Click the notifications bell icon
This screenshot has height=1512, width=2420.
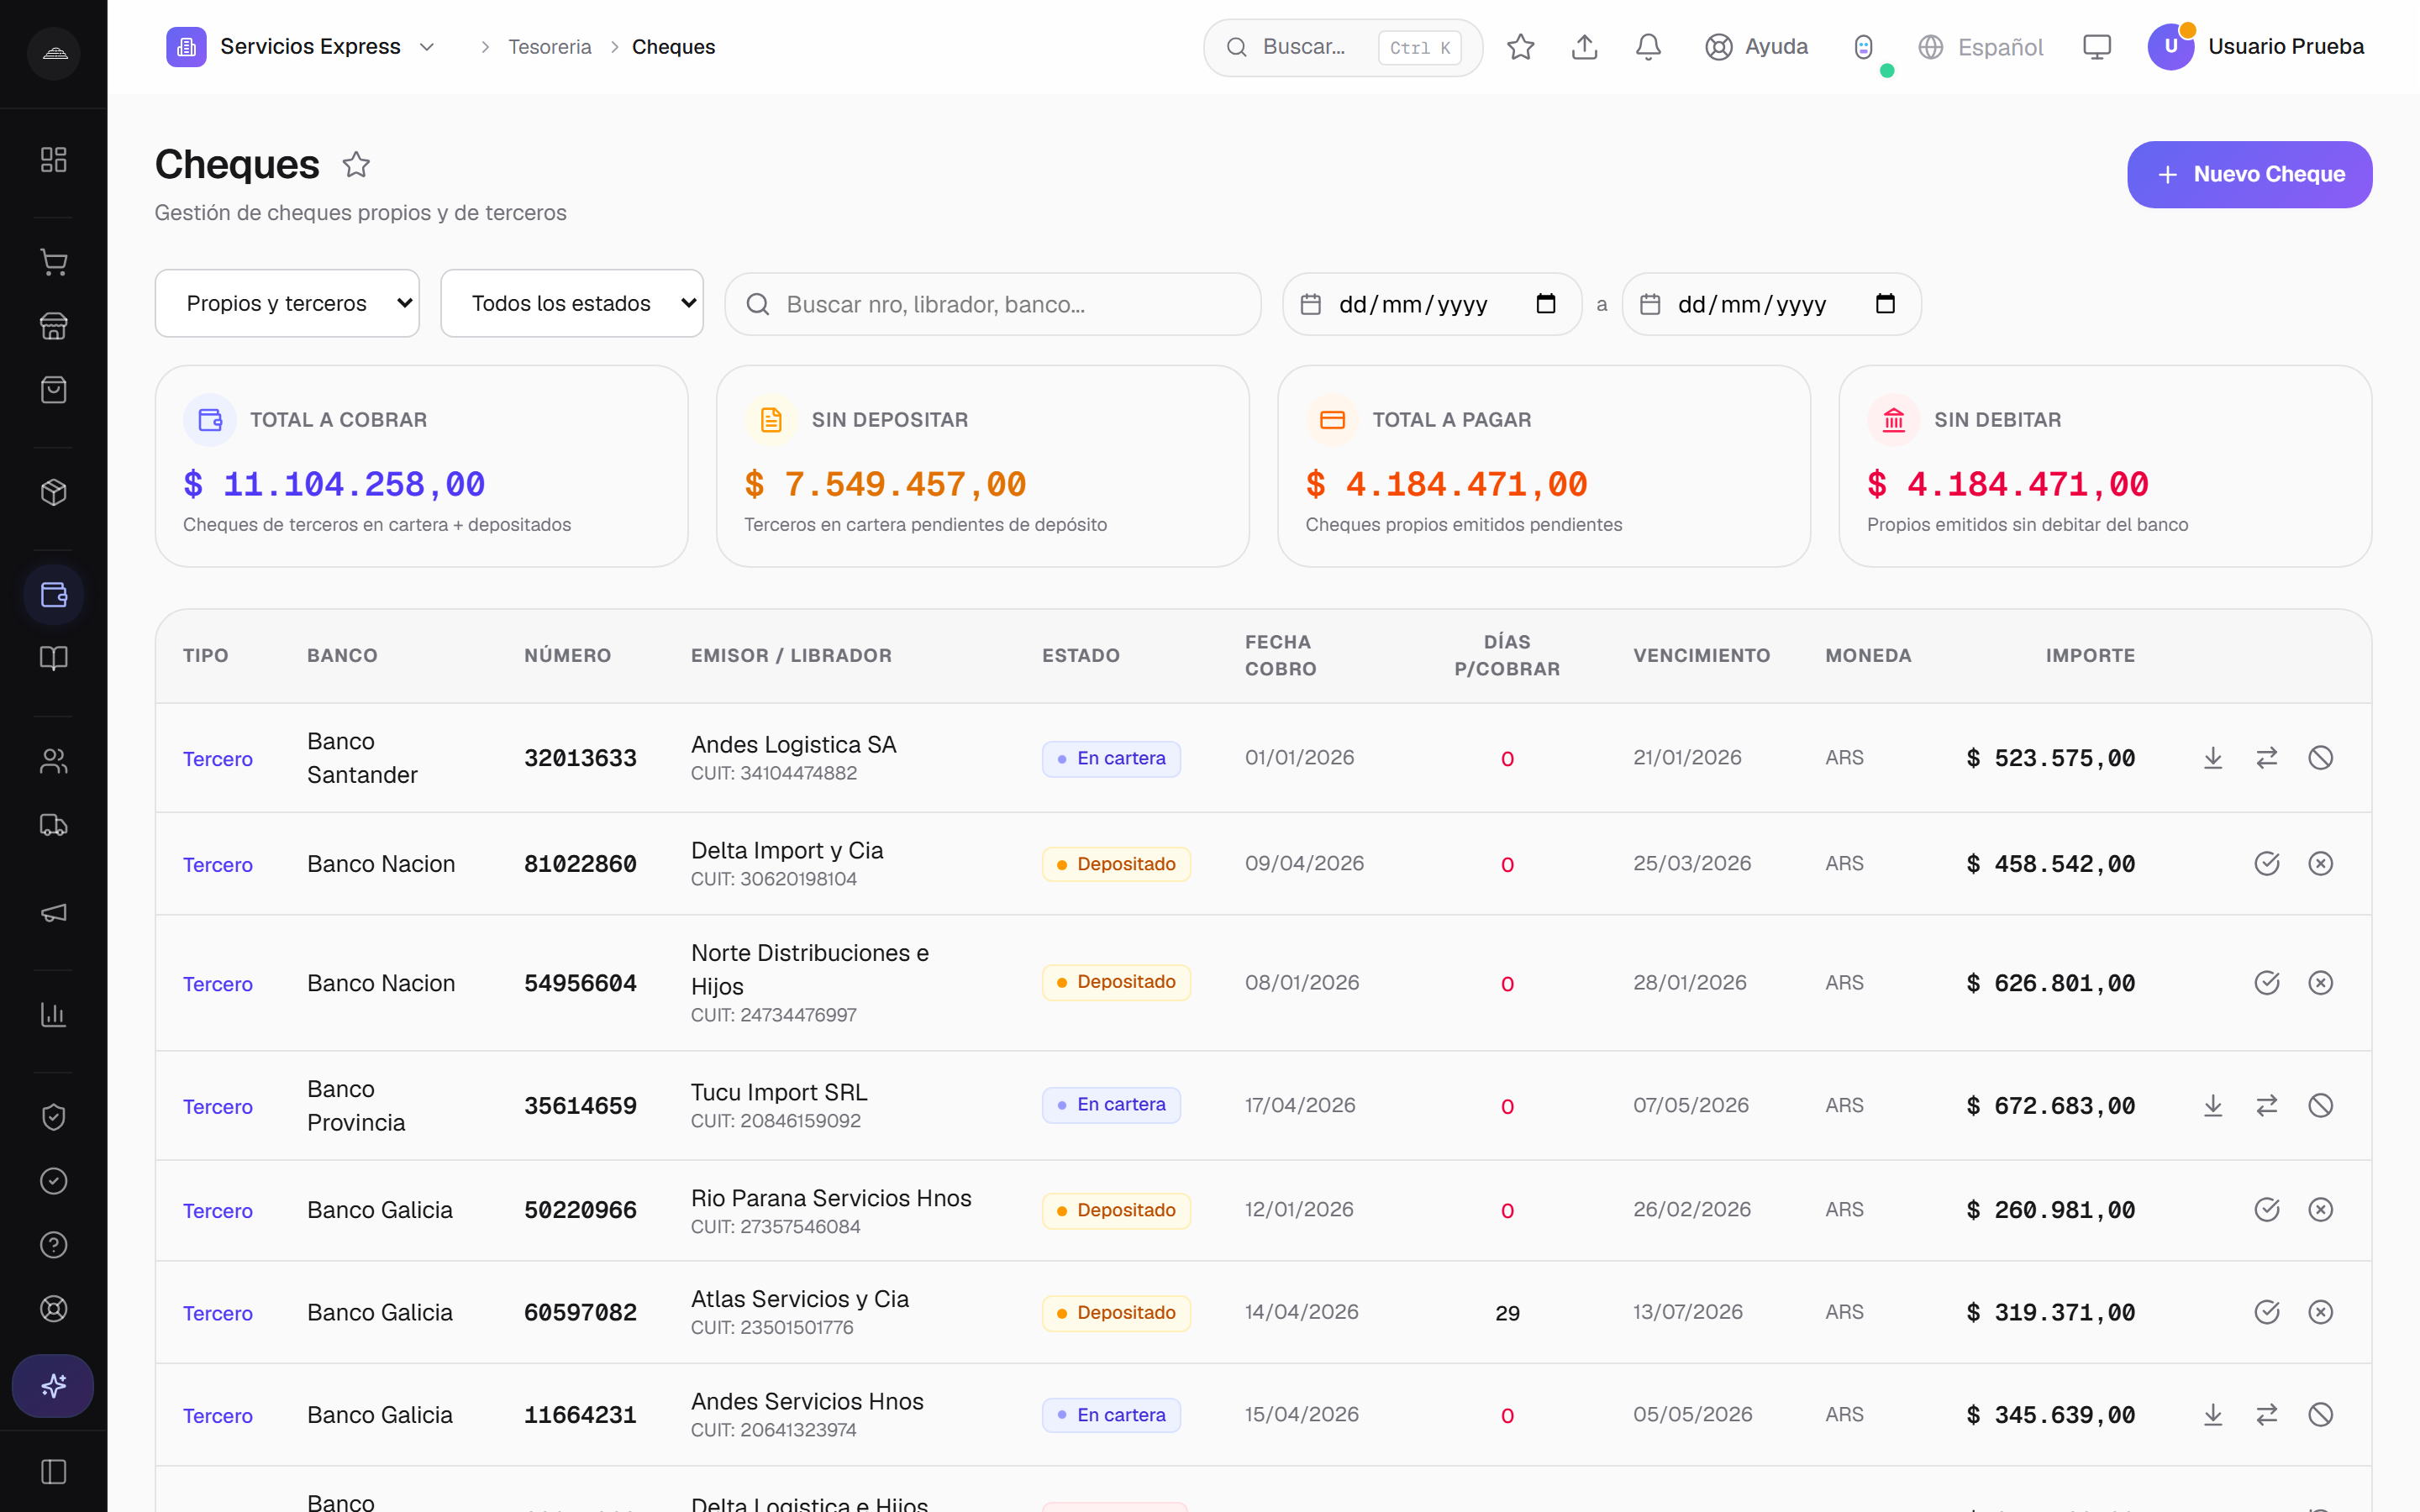tap(1648, 47)
